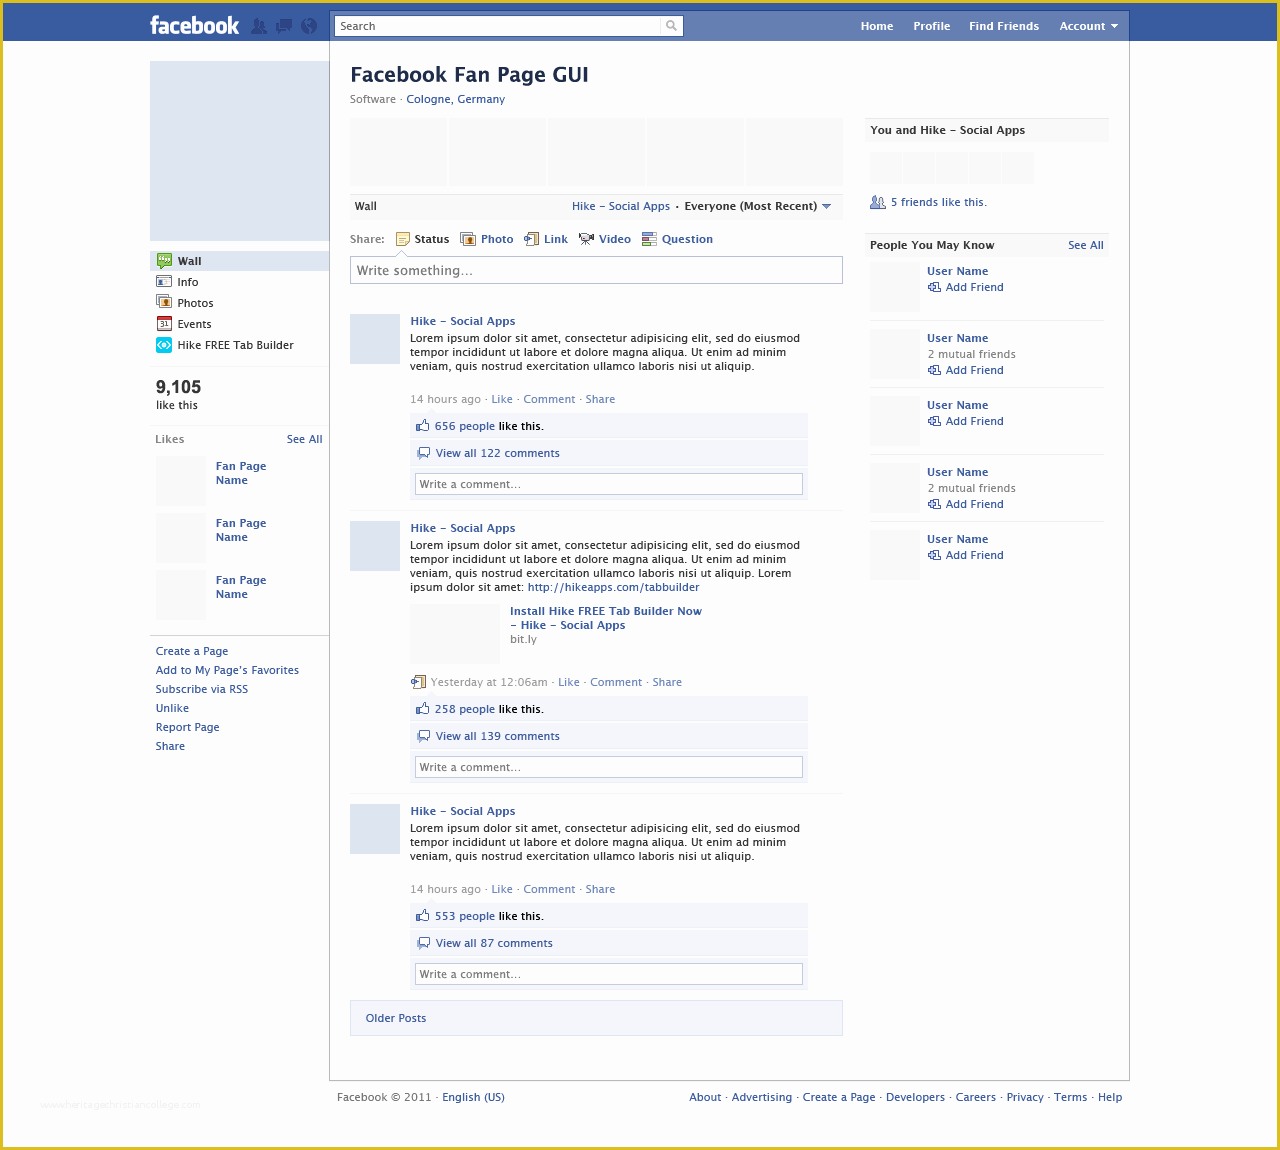This screenshot has width=1280, height=1150.
Task: Click View all 87 comments
Action: tap(494, 943)
